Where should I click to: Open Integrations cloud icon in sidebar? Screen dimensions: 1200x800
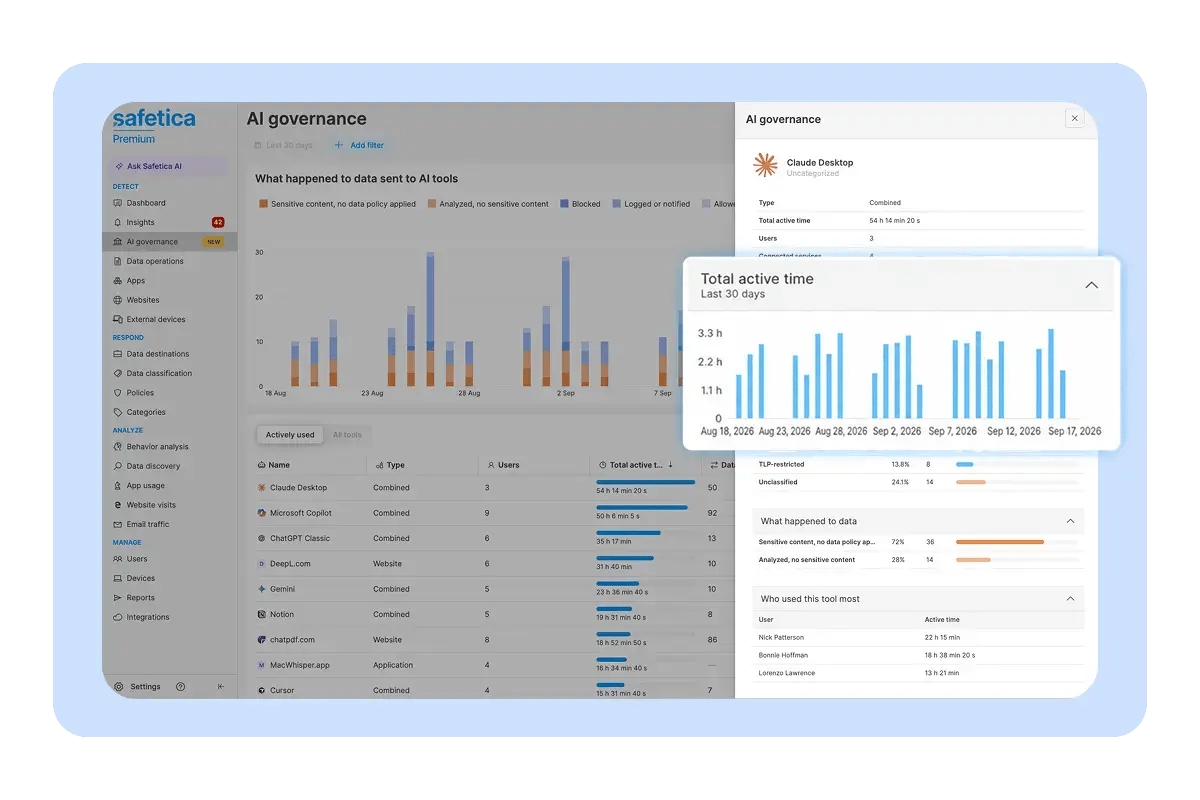pos(118,617)
